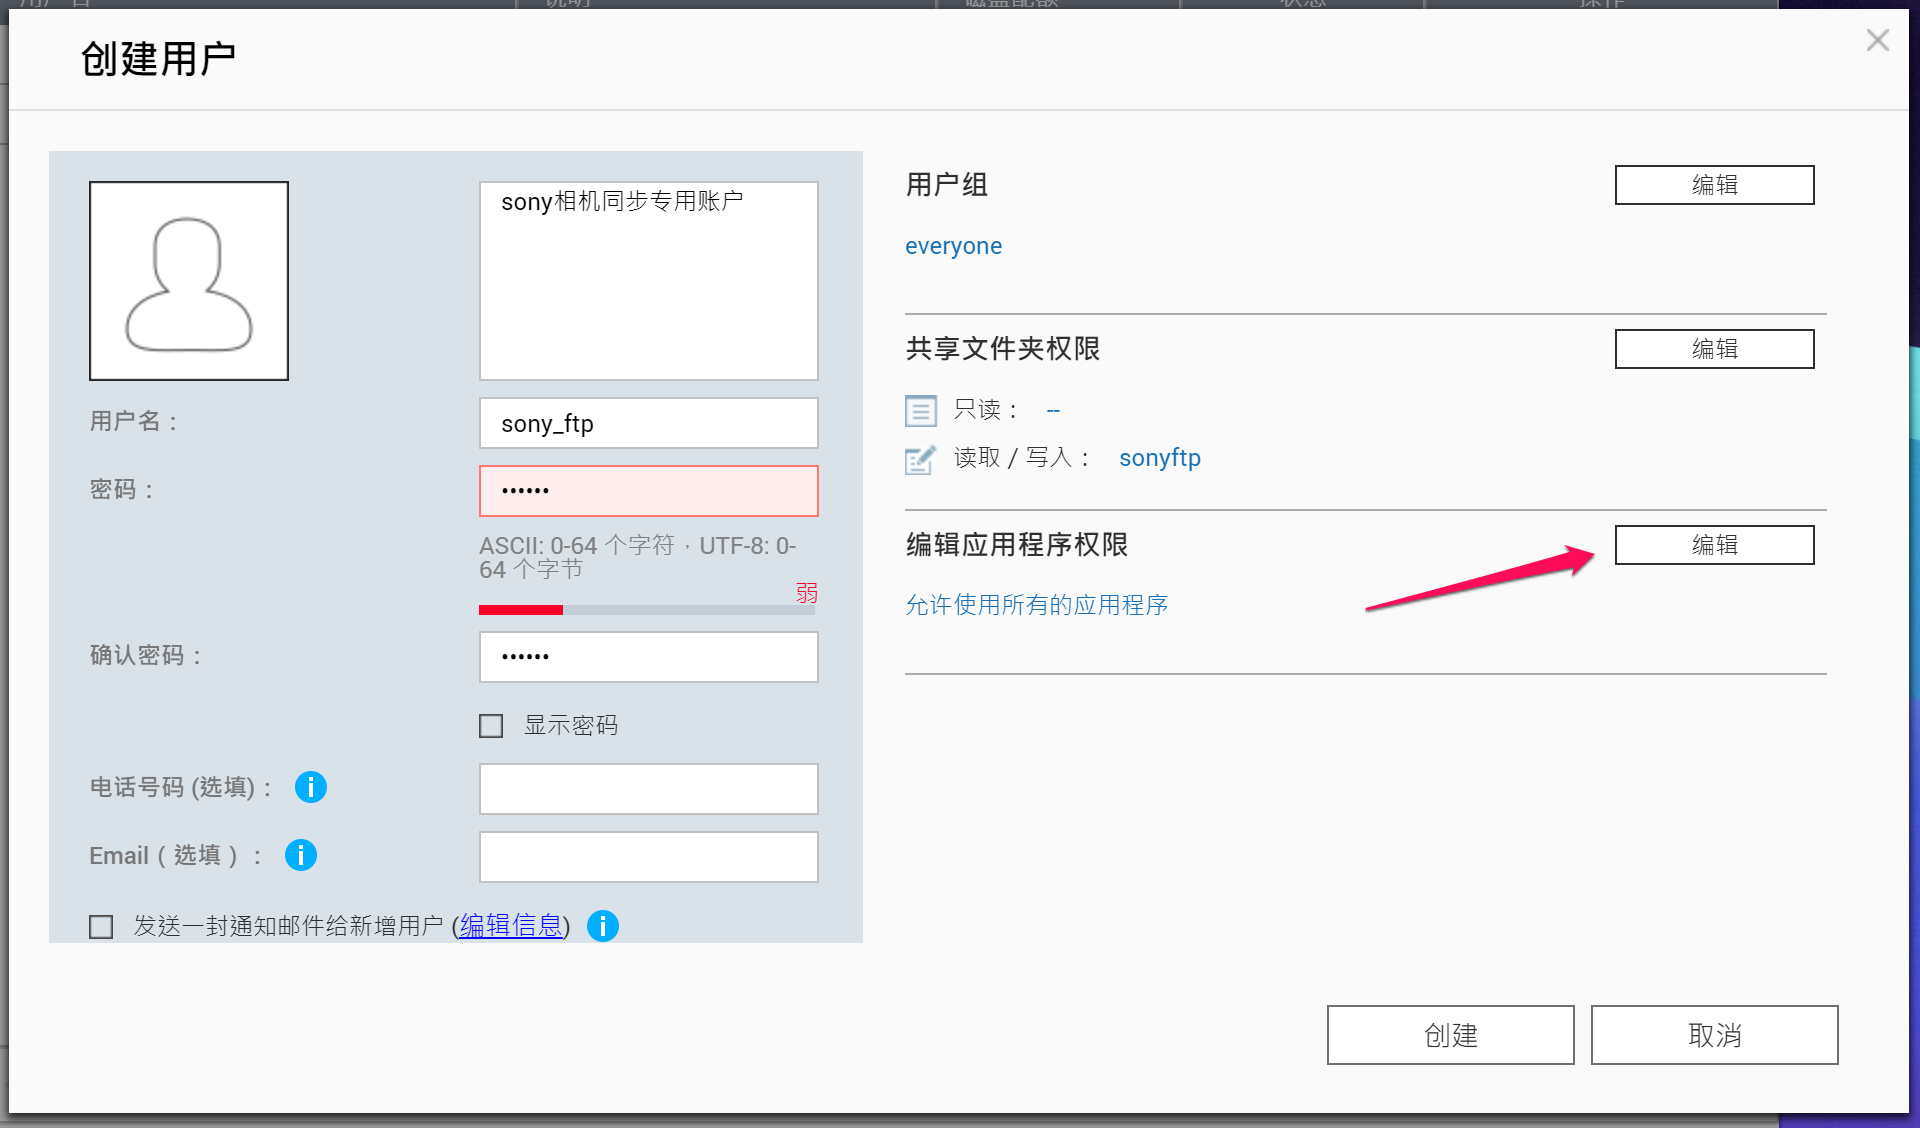Click the everyone user group link
The width and height of the screenshot is (1920, 1128).
[x=953, y=246]
